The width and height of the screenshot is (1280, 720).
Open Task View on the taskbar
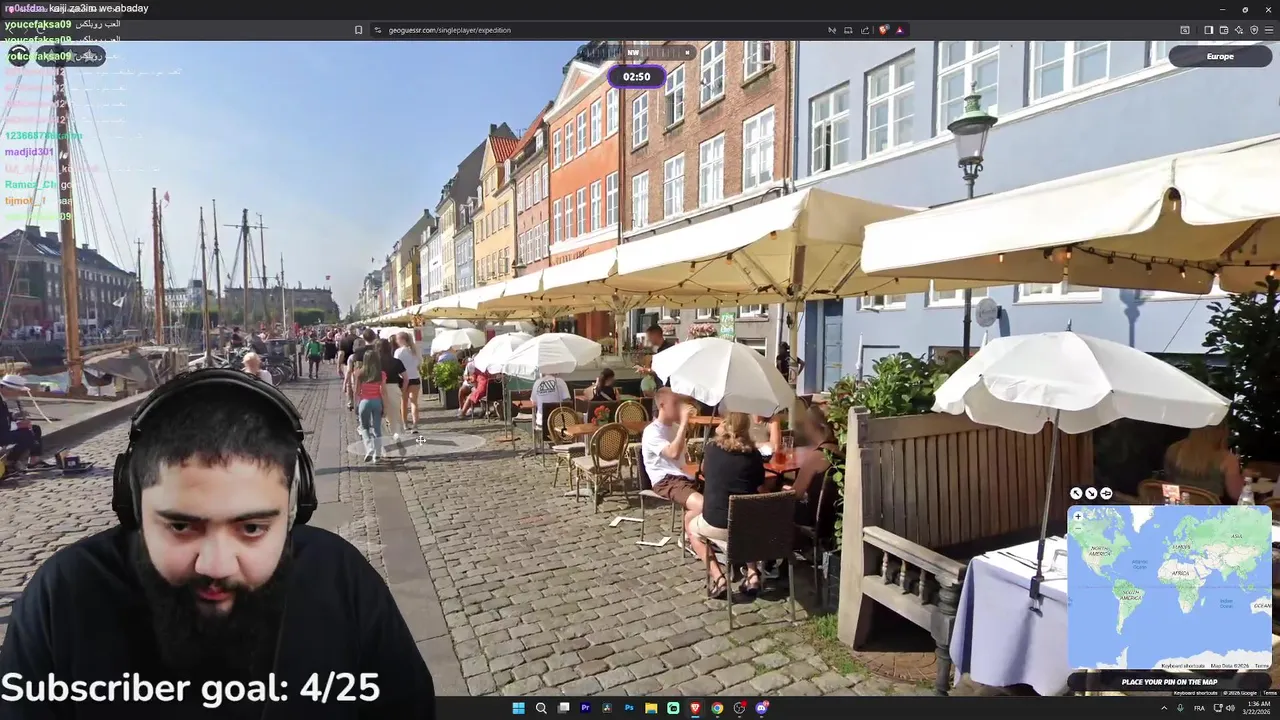563,708
